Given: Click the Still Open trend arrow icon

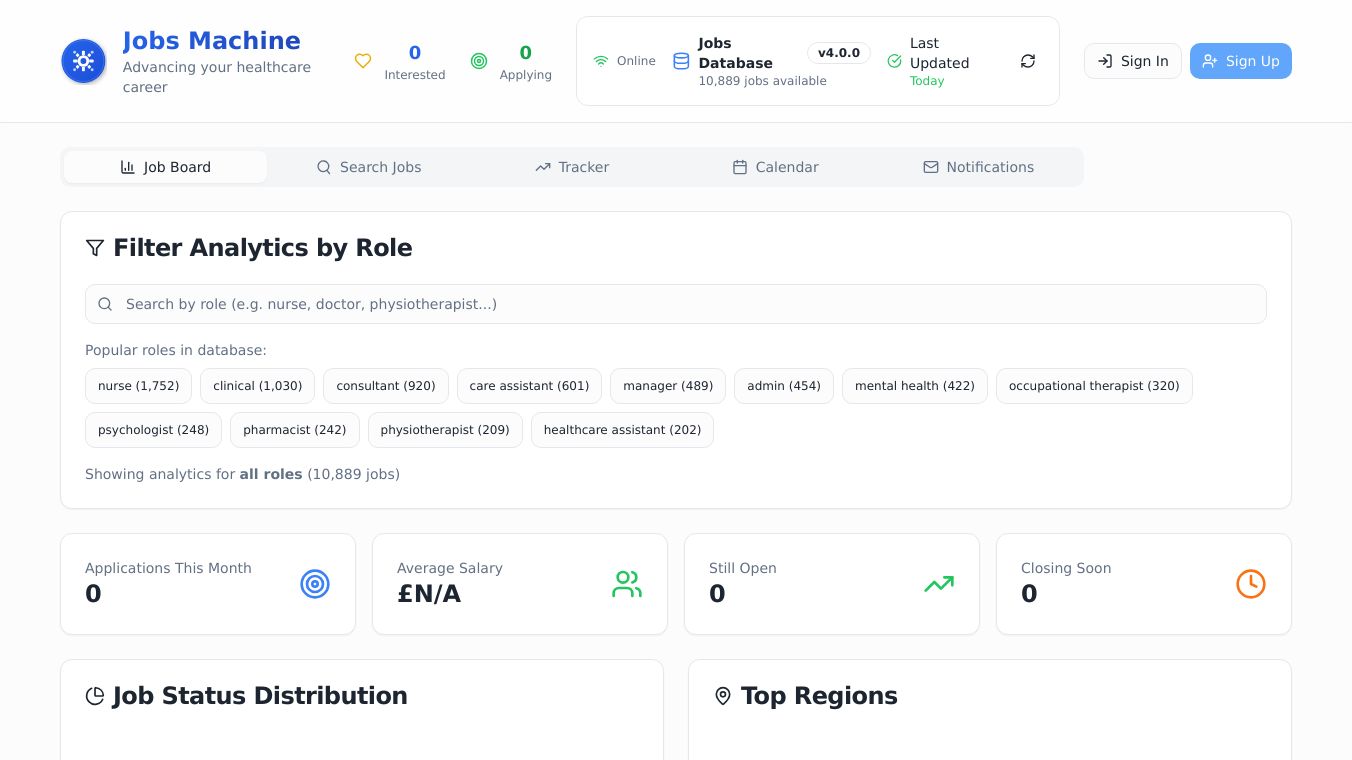Looking at the screenshot, I should click(939, 584).
